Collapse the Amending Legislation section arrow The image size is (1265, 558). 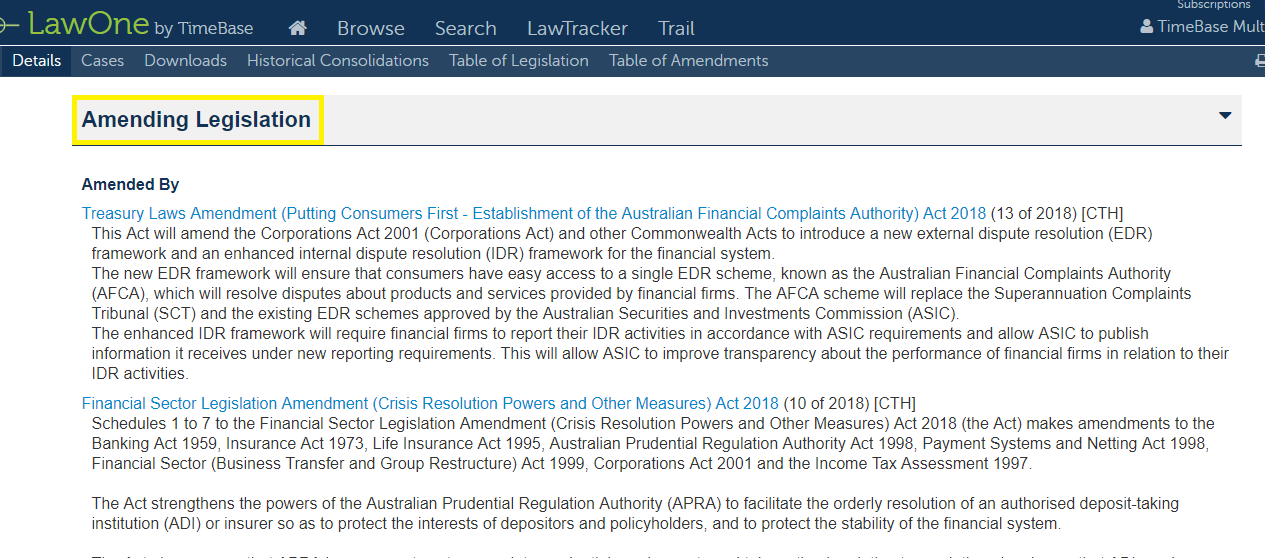click(x=1225, y=116)
